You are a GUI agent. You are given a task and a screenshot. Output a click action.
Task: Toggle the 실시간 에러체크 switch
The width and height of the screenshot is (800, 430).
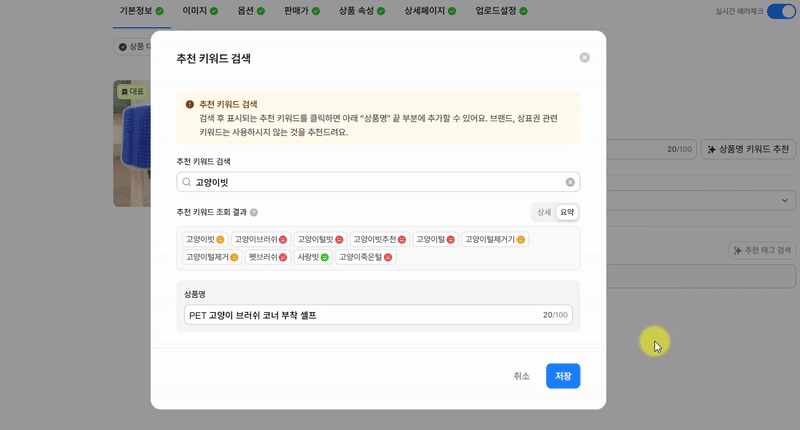(x=781, y=11)
